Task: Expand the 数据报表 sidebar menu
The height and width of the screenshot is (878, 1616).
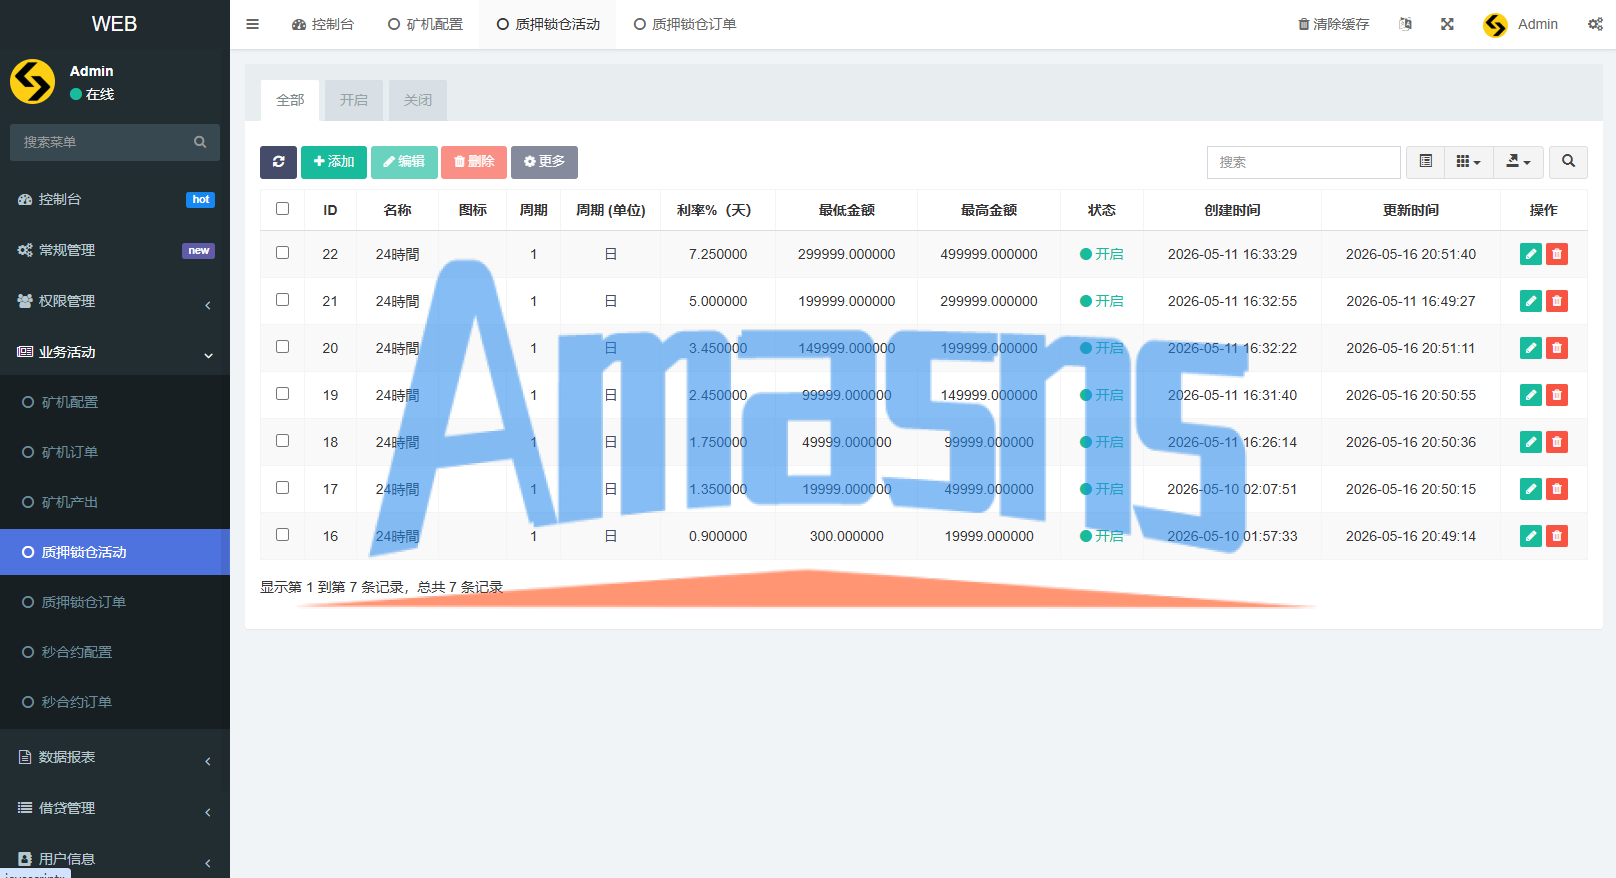Action: 115,757
